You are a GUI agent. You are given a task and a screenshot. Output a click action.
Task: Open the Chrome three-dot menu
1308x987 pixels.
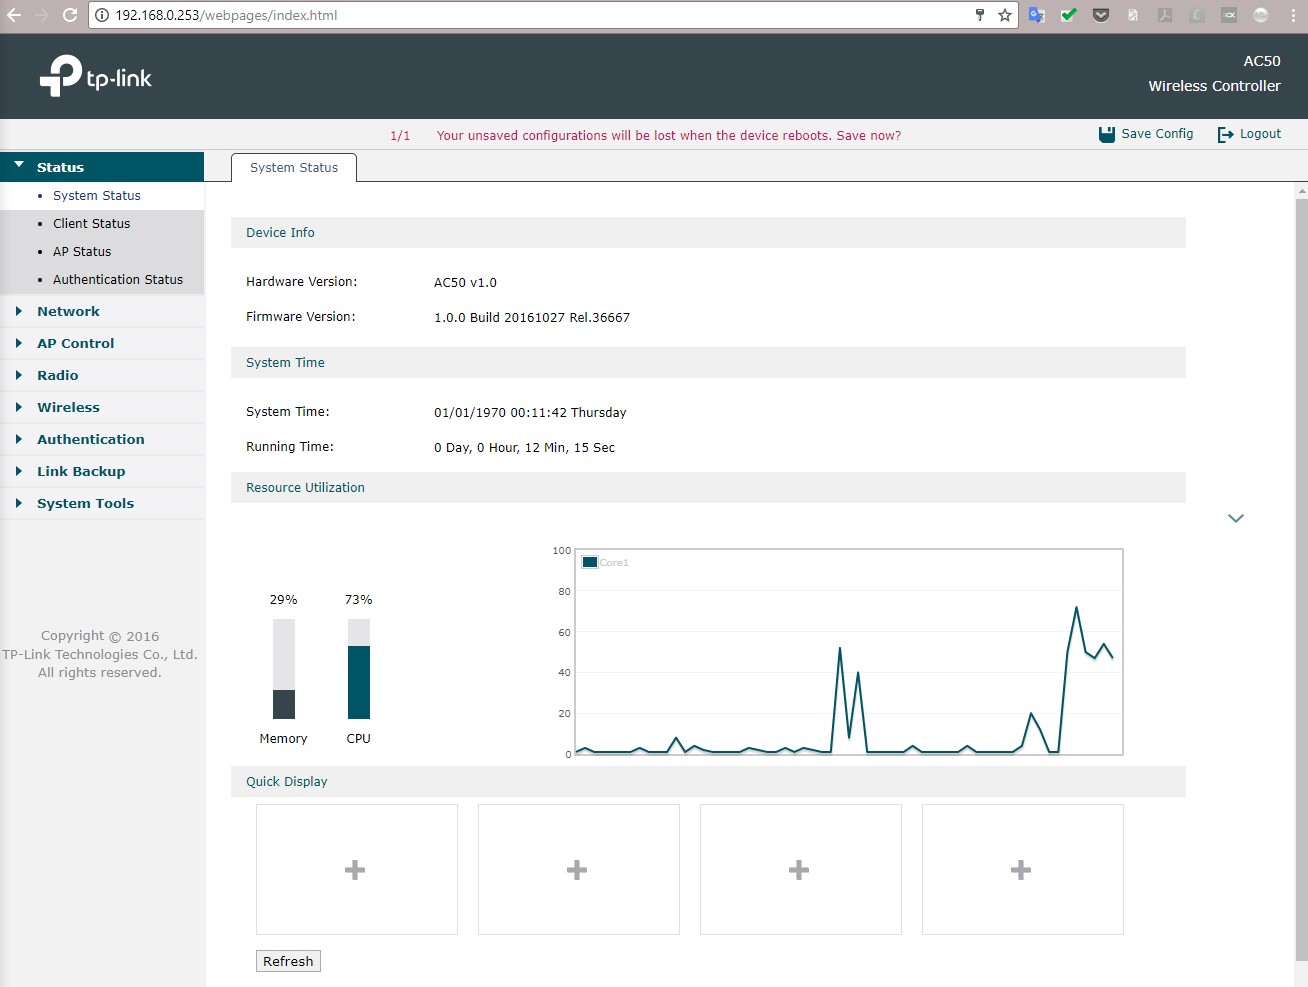[1292, 15]
